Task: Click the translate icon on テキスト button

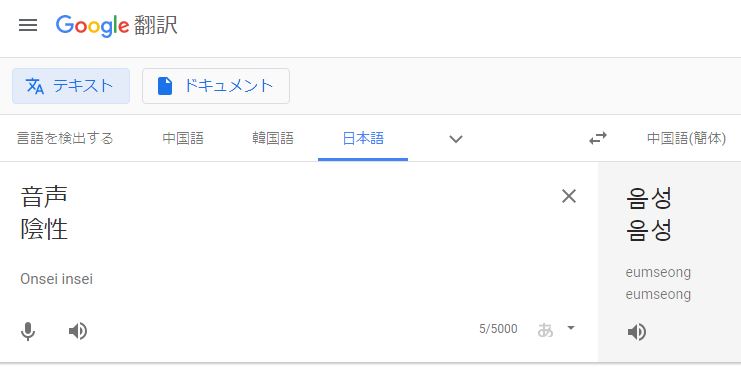Action: coord(34,86)
